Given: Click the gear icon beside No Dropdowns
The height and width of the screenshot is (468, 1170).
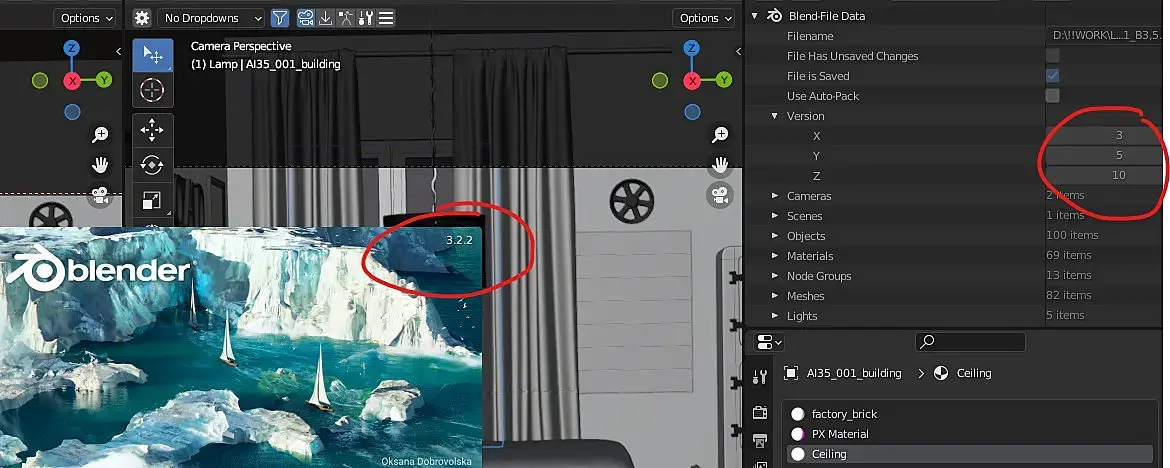Looking at the screenshot, I should (x=142, y=18).
